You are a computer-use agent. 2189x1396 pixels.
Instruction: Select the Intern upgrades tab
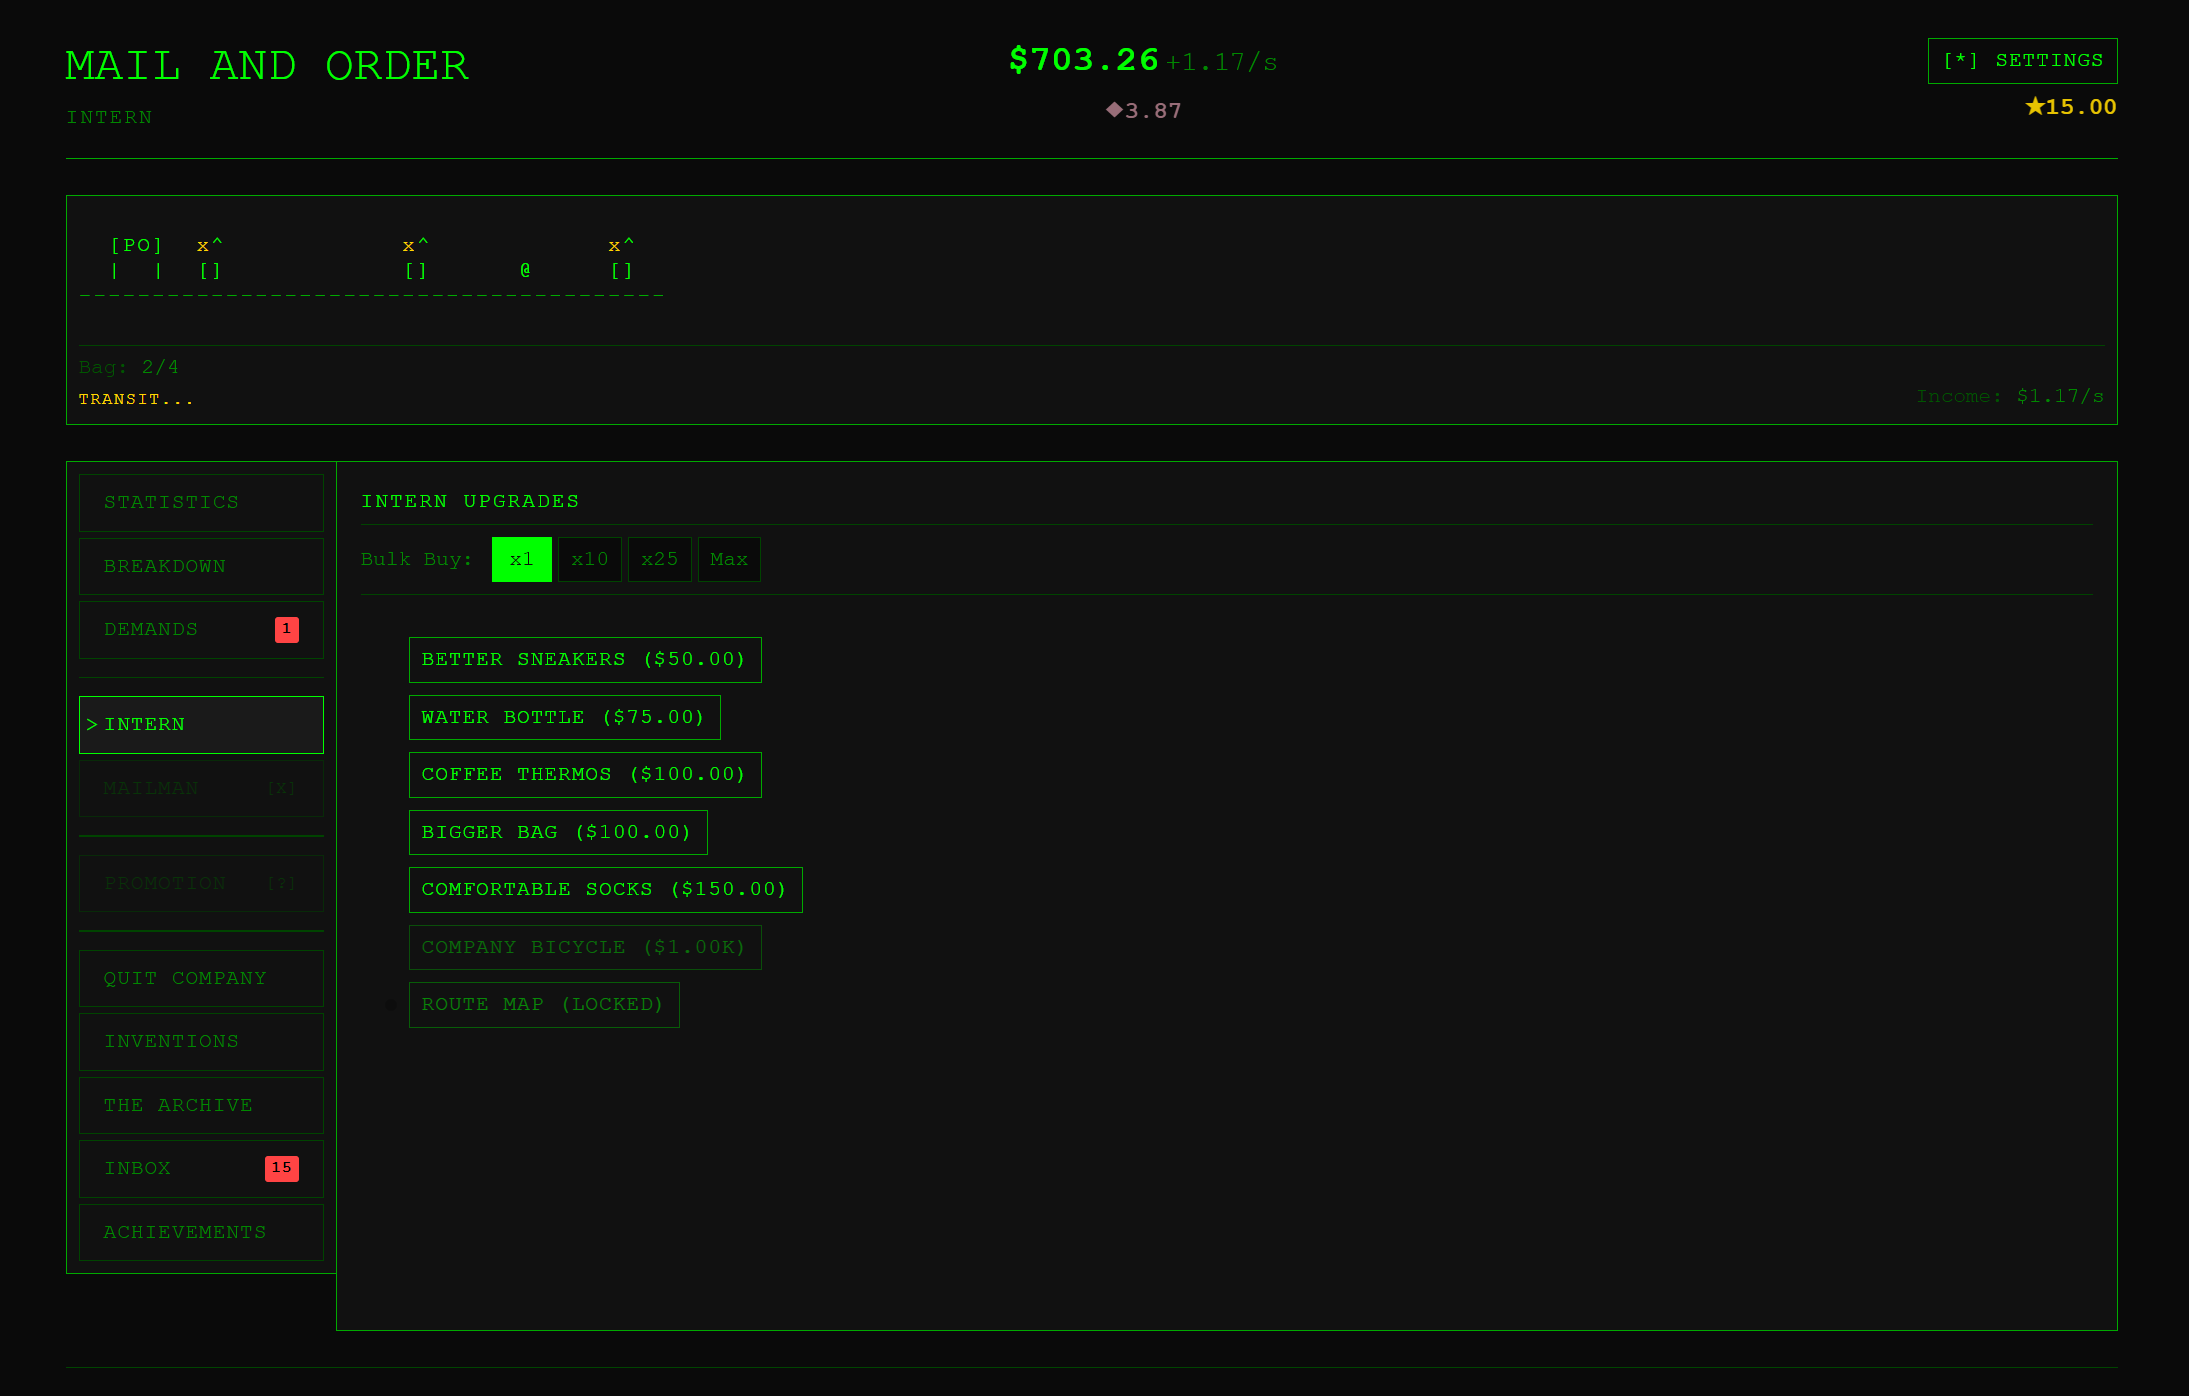201,725
